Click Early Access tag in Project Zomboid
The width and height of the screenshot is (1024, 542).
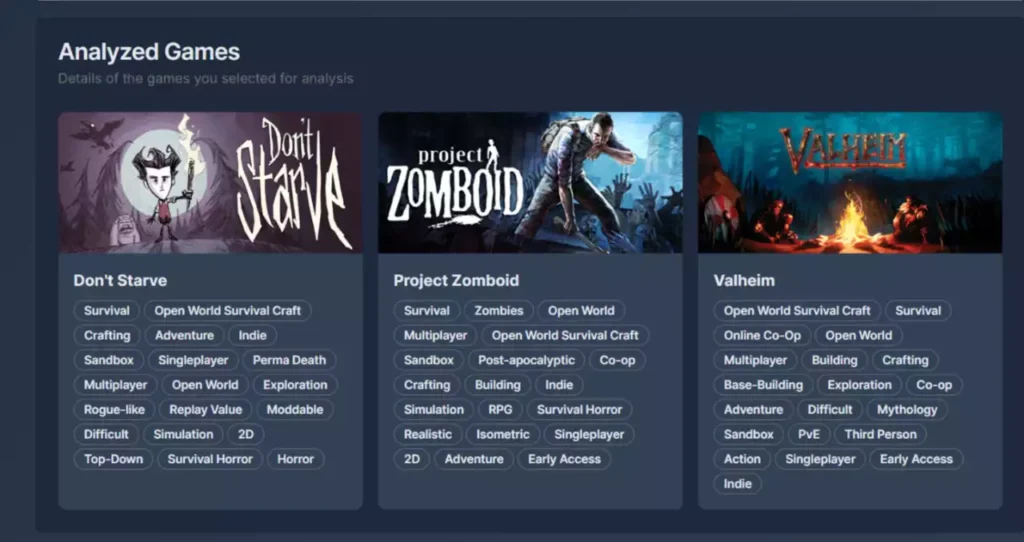click(x=564, y=459)
